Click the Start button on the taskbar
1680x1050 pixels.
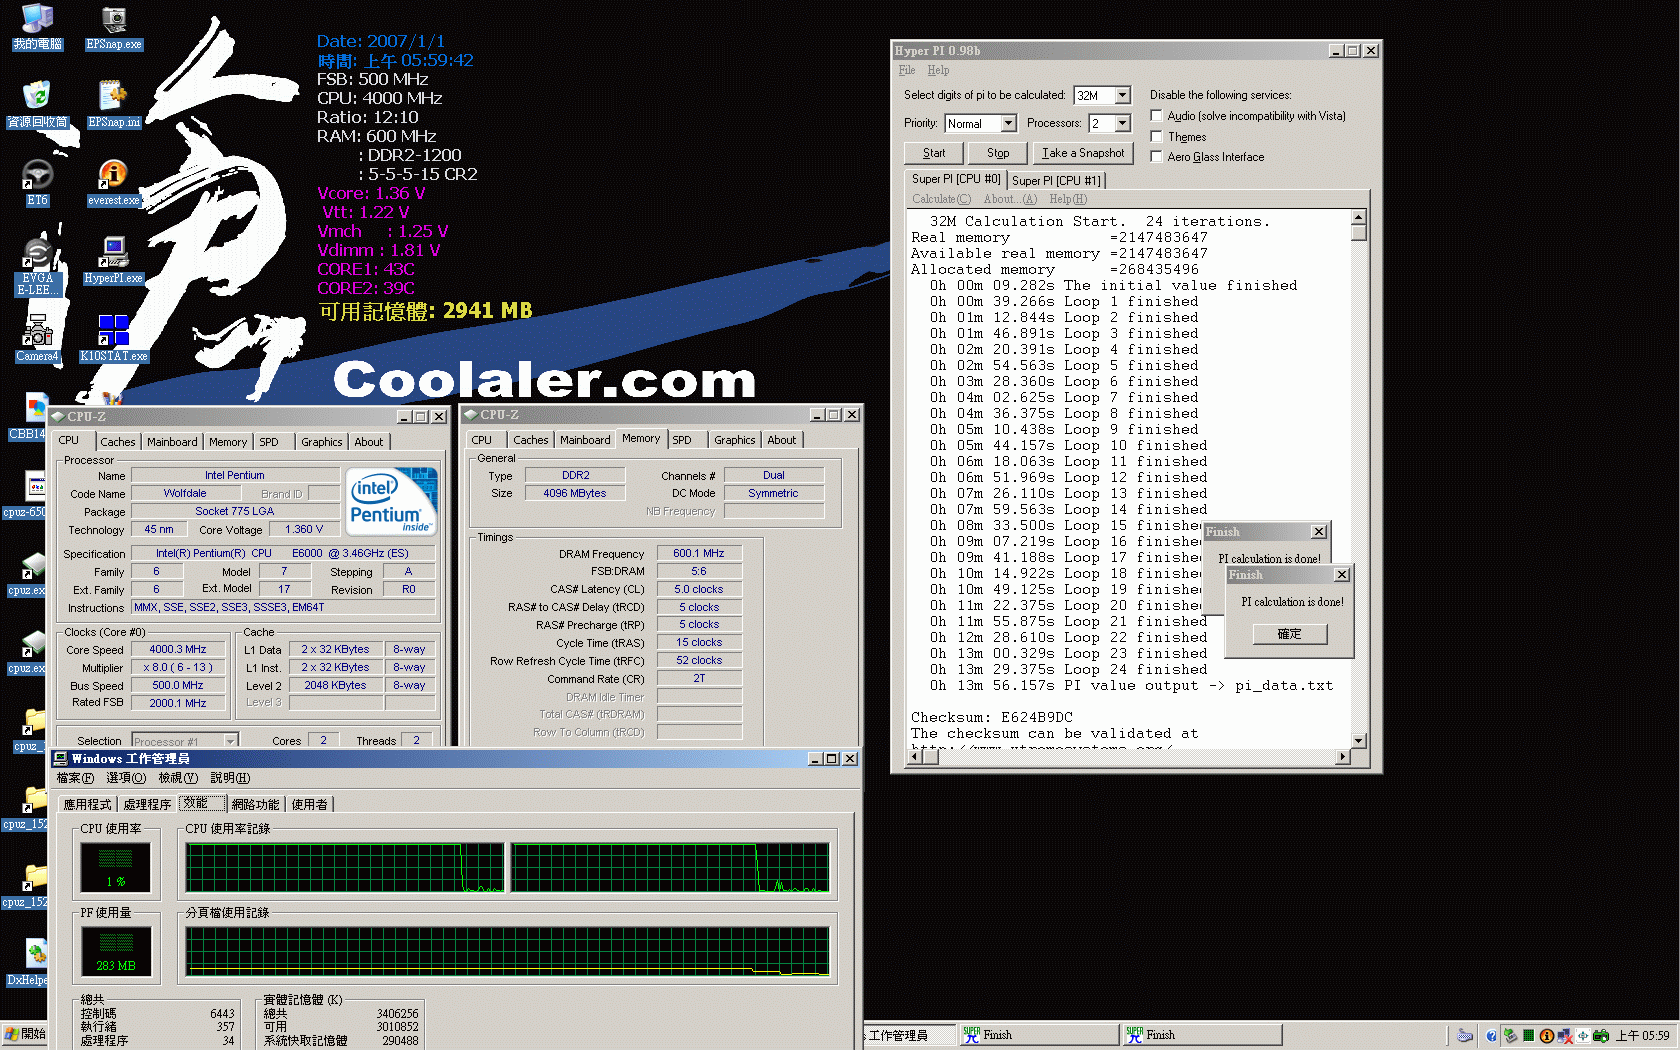pyautogui.click(x=25, y=1034)
